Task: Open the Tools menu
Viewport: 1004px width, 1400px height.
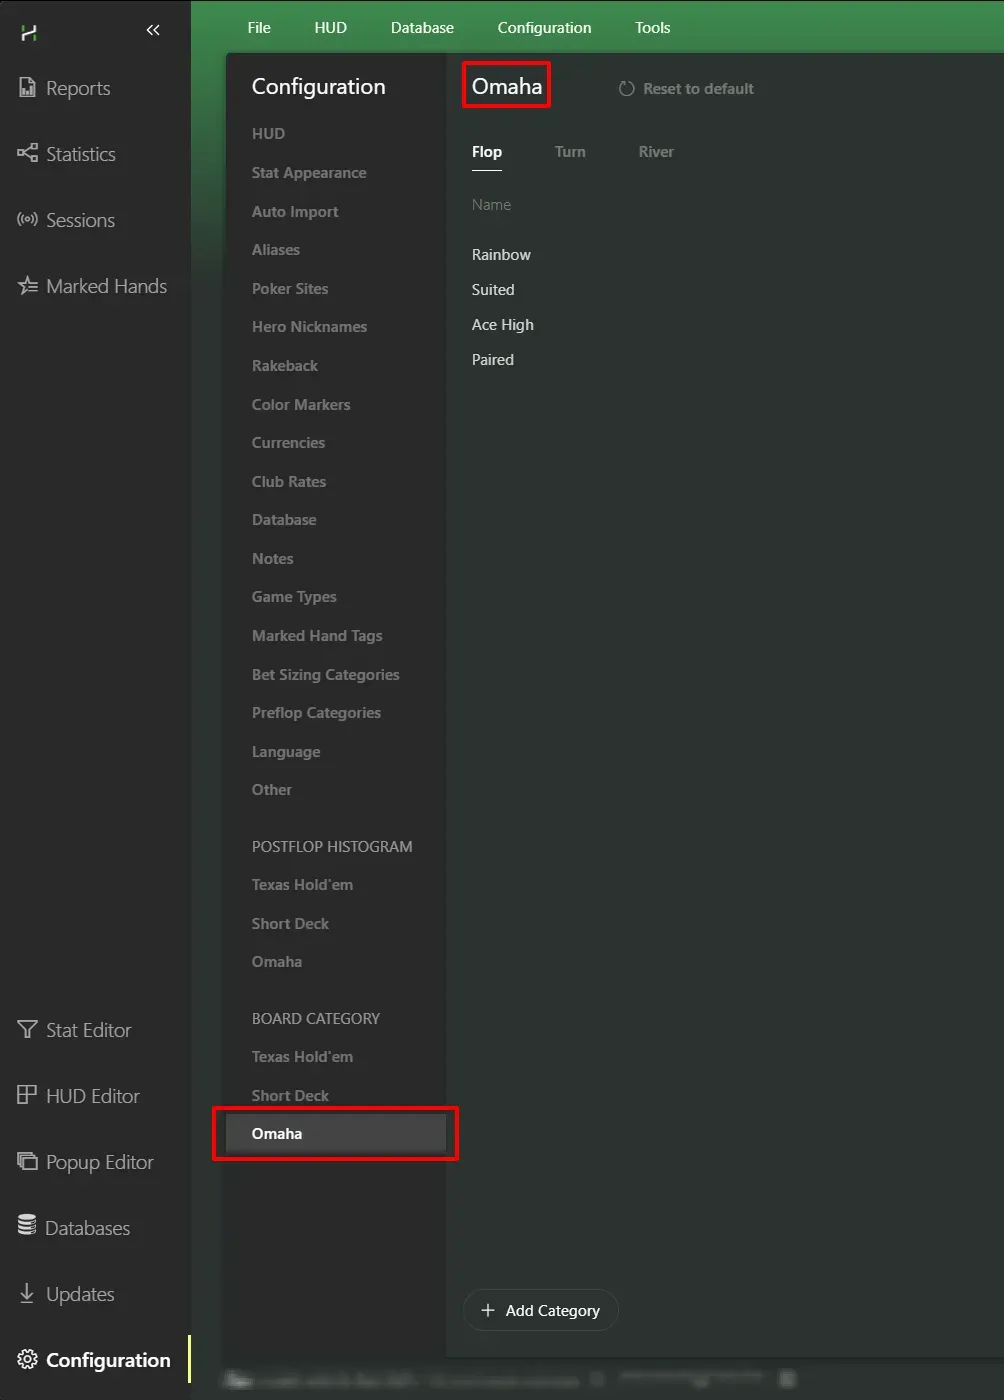Action: click(652, 28)
